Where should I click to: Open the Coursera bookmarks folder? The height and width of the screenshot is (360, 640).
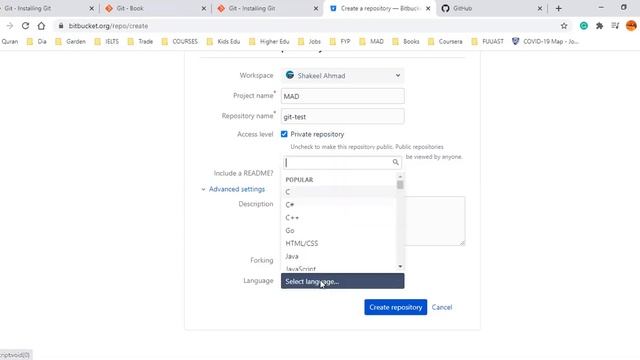445,41
